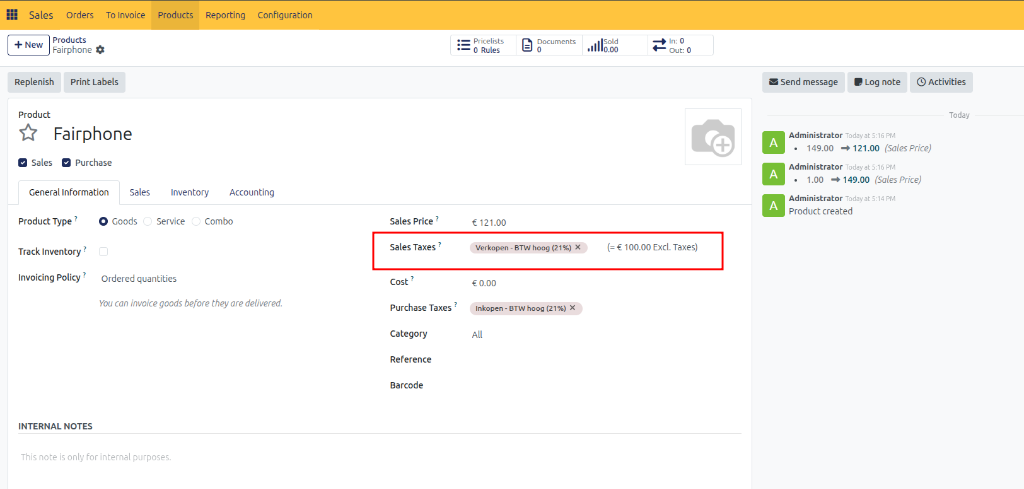The height and width of the screenshot is (489, 1024).
Task: Show help tooltip for Purchase Taxes
Action: point(456,305)
